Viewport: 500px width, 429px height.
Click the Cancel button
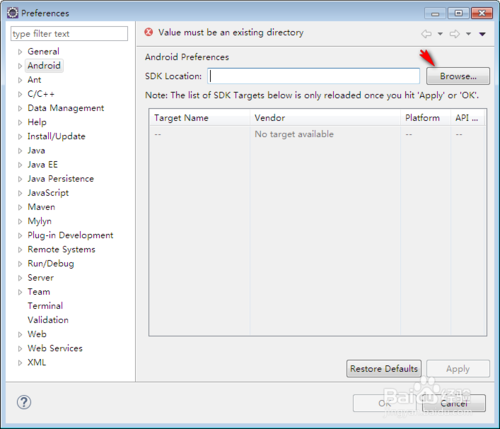[x=454, y=403]
